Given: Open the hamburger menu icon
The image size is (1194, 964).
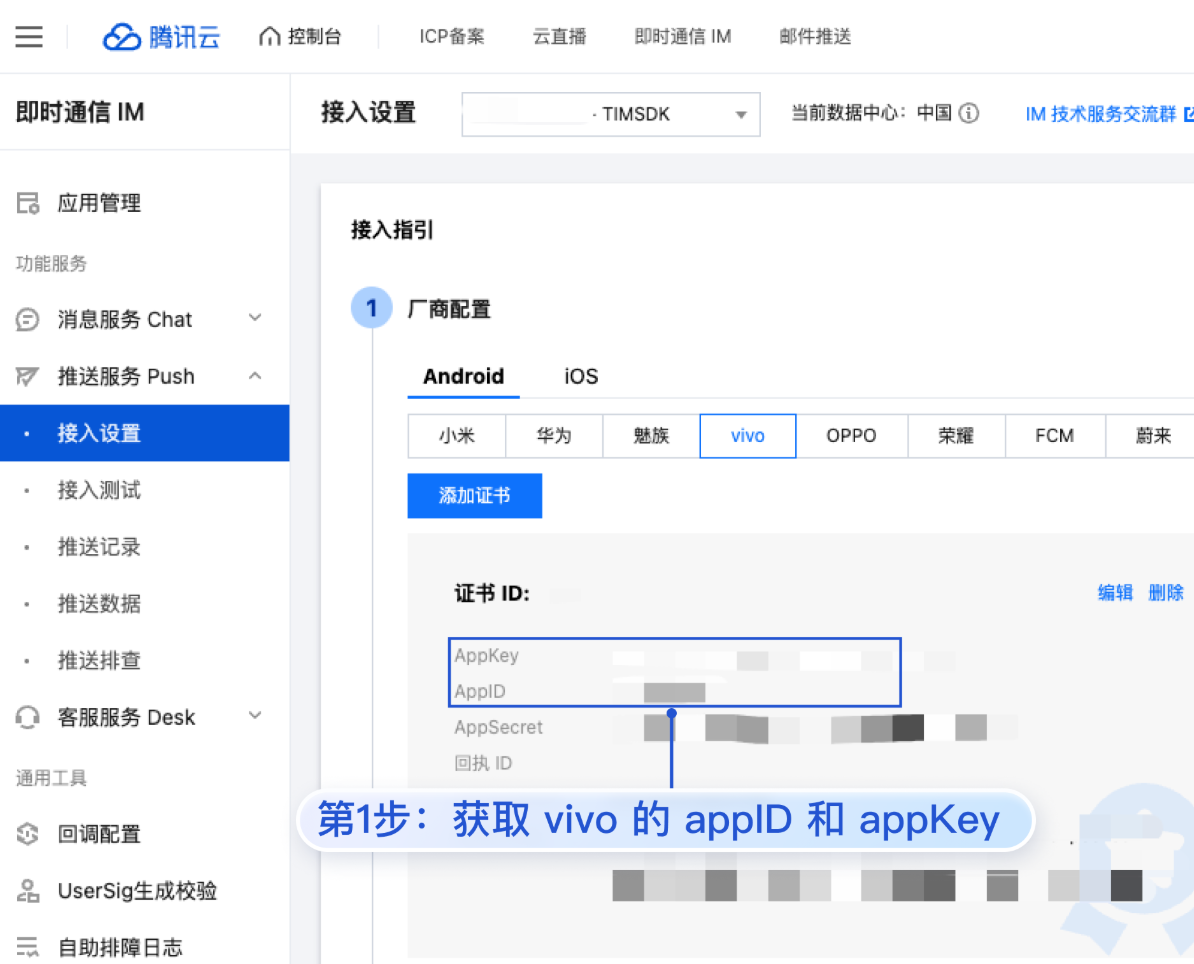Looking at the screenshot, I should point(29,37).
